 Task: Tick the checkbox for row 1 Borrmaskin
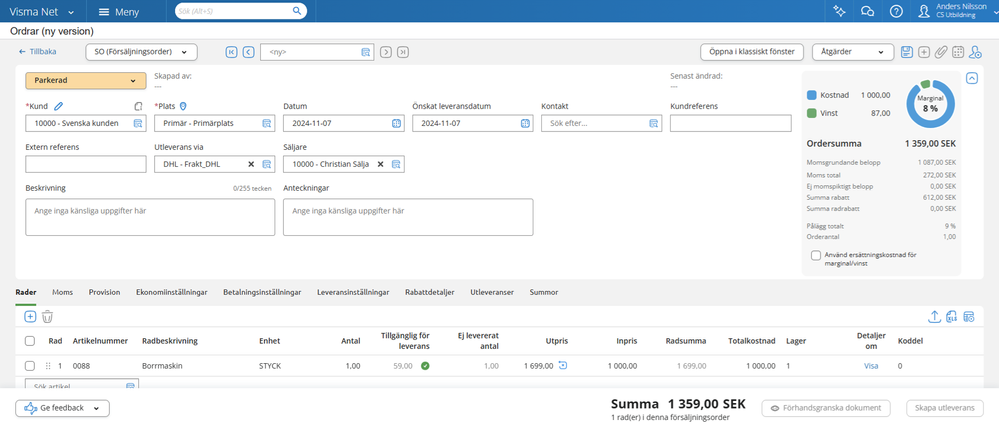point(30,366)
